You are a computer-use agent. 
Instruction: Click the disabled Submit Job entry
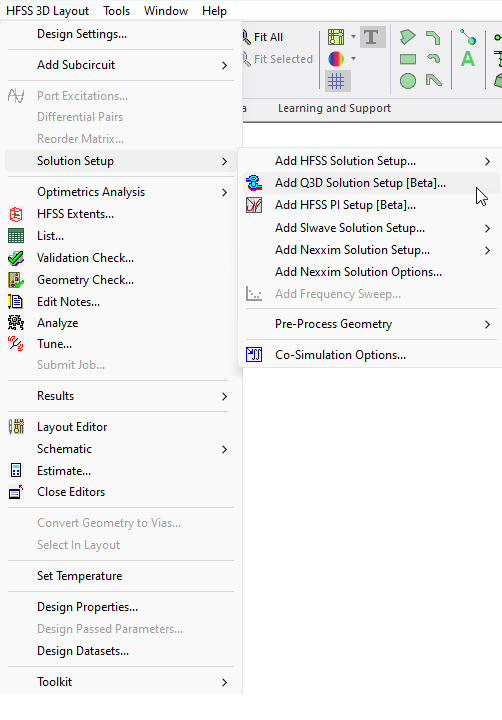click(x=121, y=365)
